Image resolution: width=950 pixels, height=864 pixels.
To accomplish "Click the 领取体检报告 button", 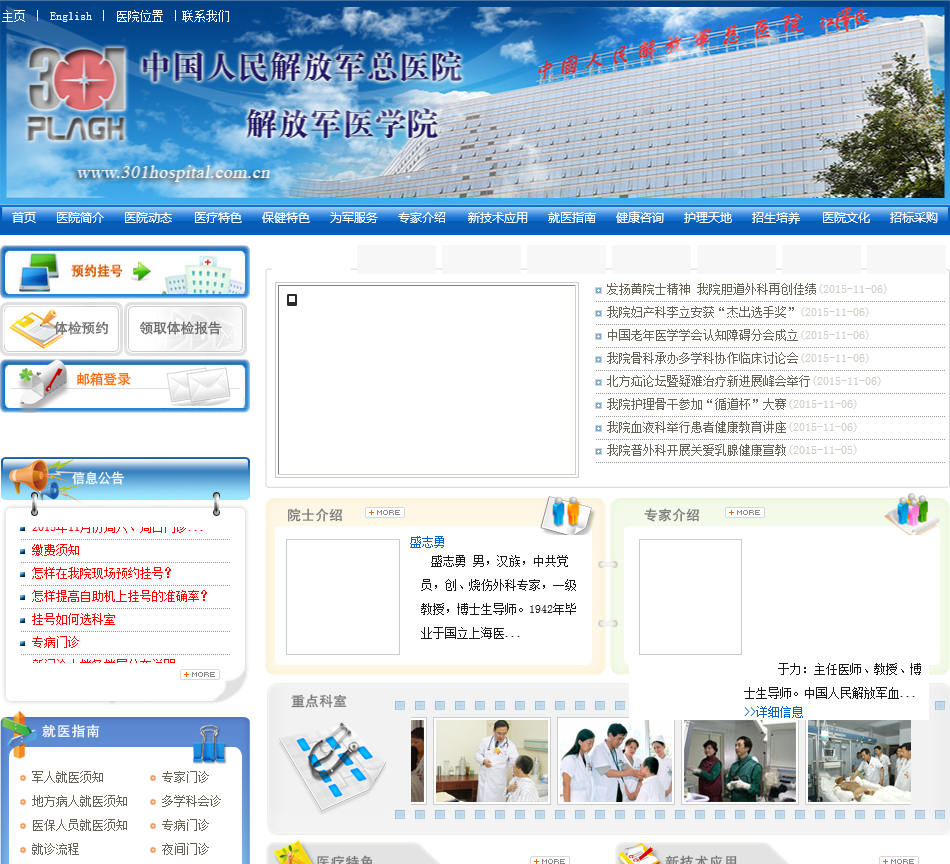I will (x=185, y=328).
